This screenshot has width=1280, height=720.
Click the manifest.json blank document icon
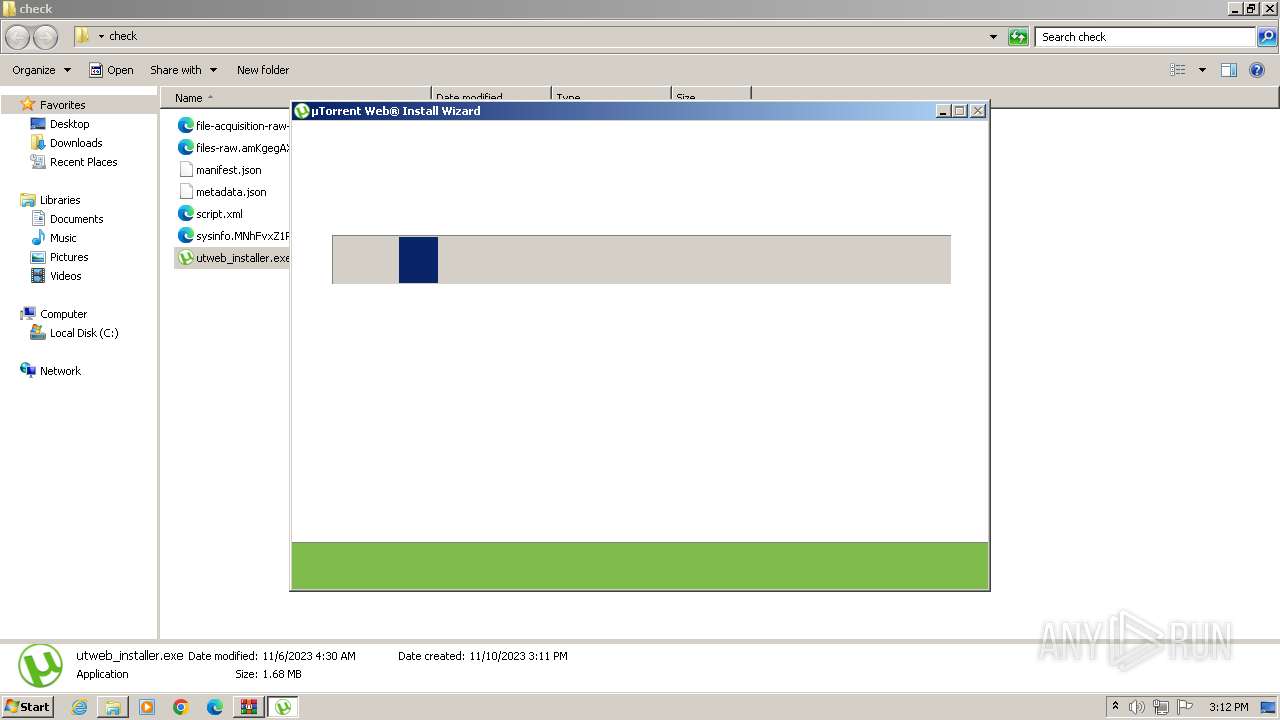[185, 170]
